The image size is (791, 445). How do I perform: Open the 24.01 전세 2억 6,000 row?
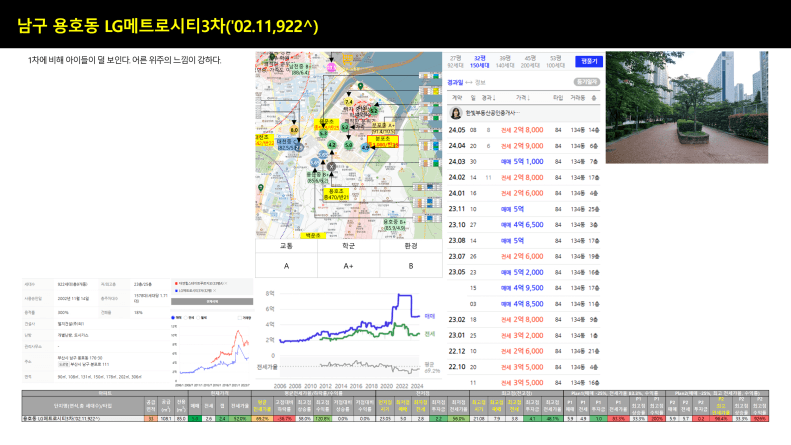524,193
